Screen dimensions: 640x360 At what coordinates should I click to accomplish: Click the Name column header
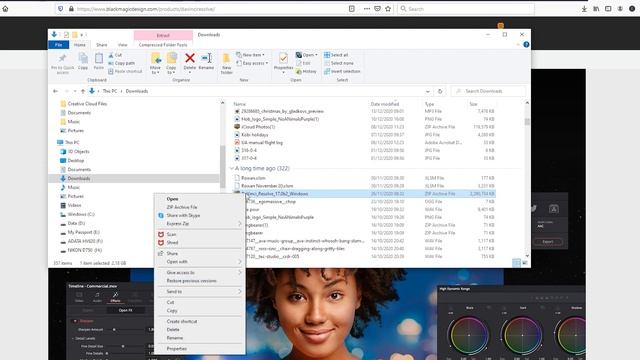coord(240,104)
